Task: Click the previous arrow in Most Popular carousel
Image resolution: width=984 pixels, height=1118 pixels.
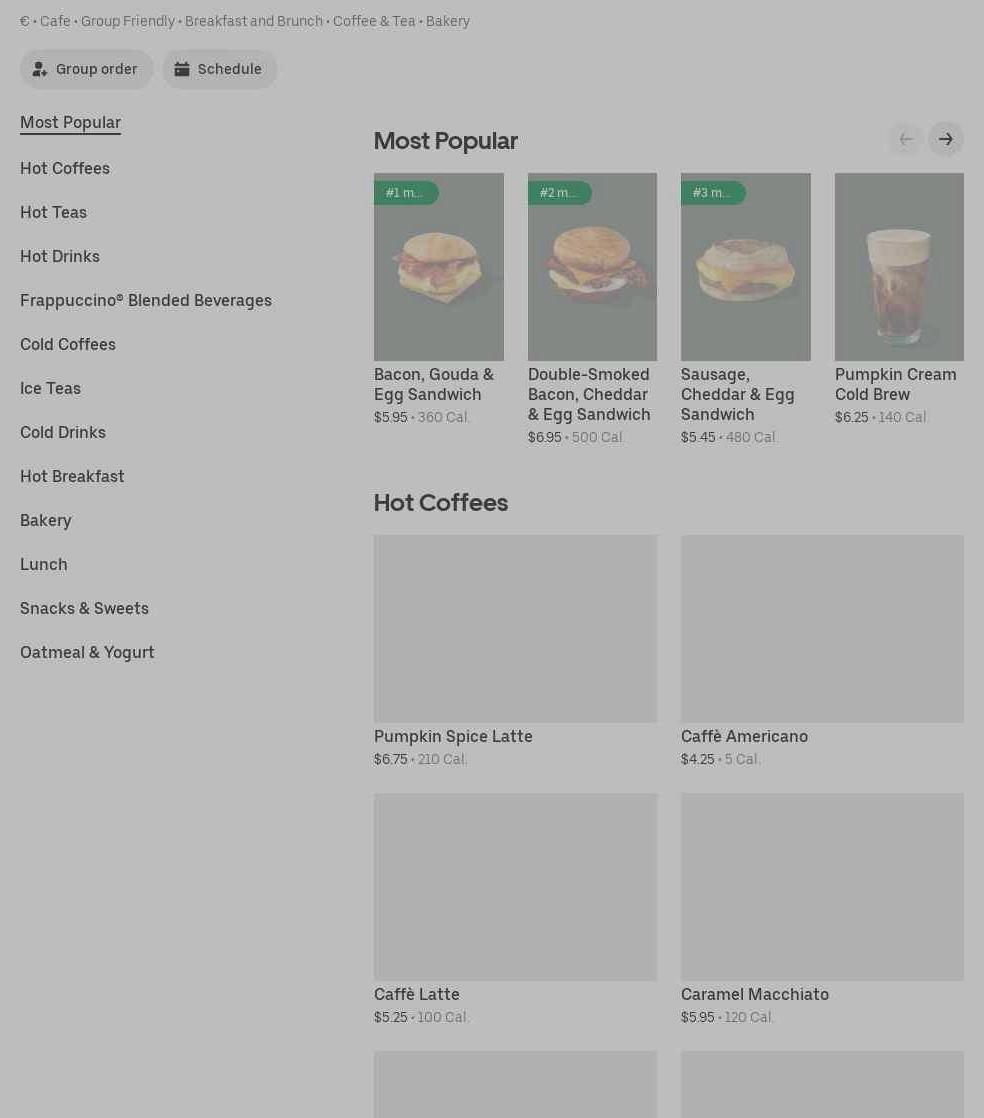Action: coord(905,139)
